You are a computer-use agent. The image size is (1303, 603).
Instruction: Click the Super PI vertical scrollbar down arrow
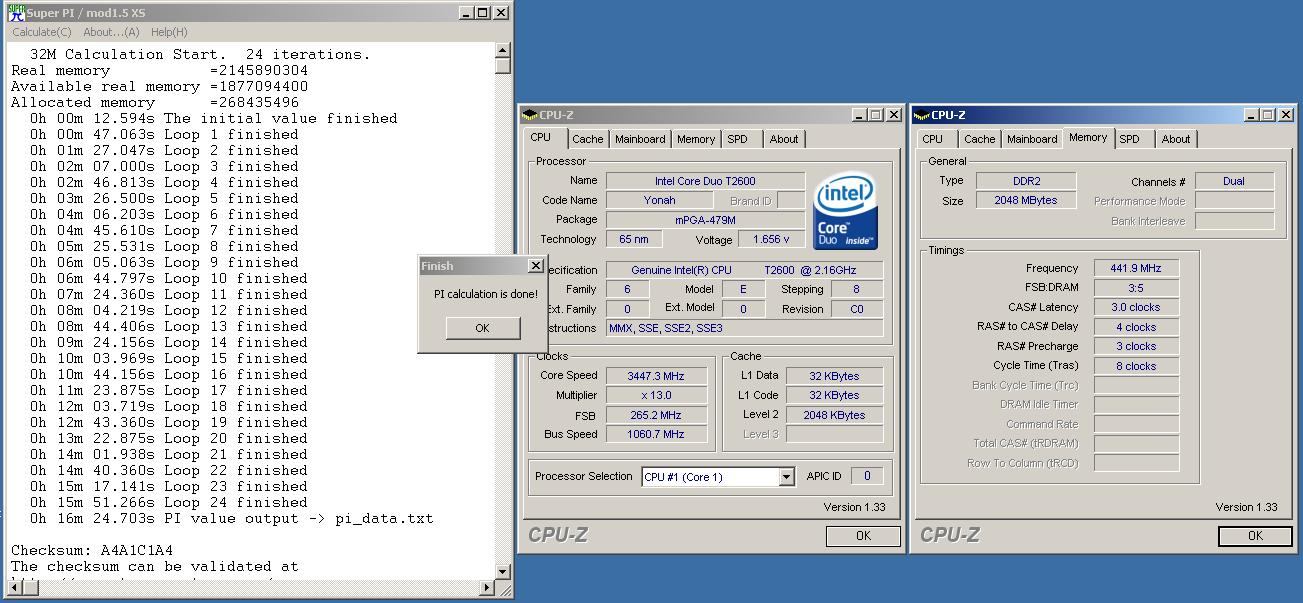(503, 571)
